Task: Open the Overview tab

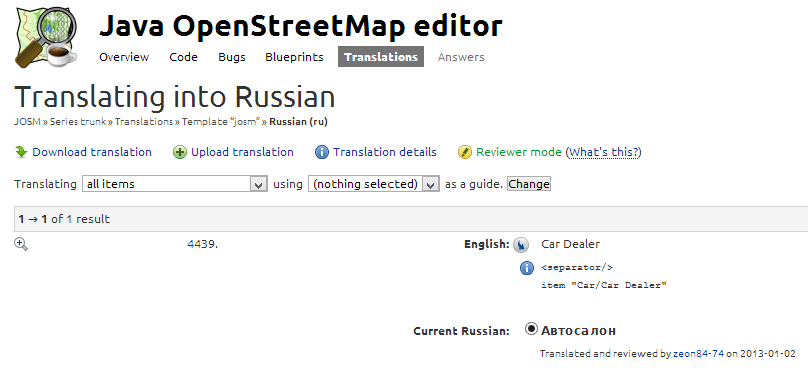Action: click(x=124, y=57)
